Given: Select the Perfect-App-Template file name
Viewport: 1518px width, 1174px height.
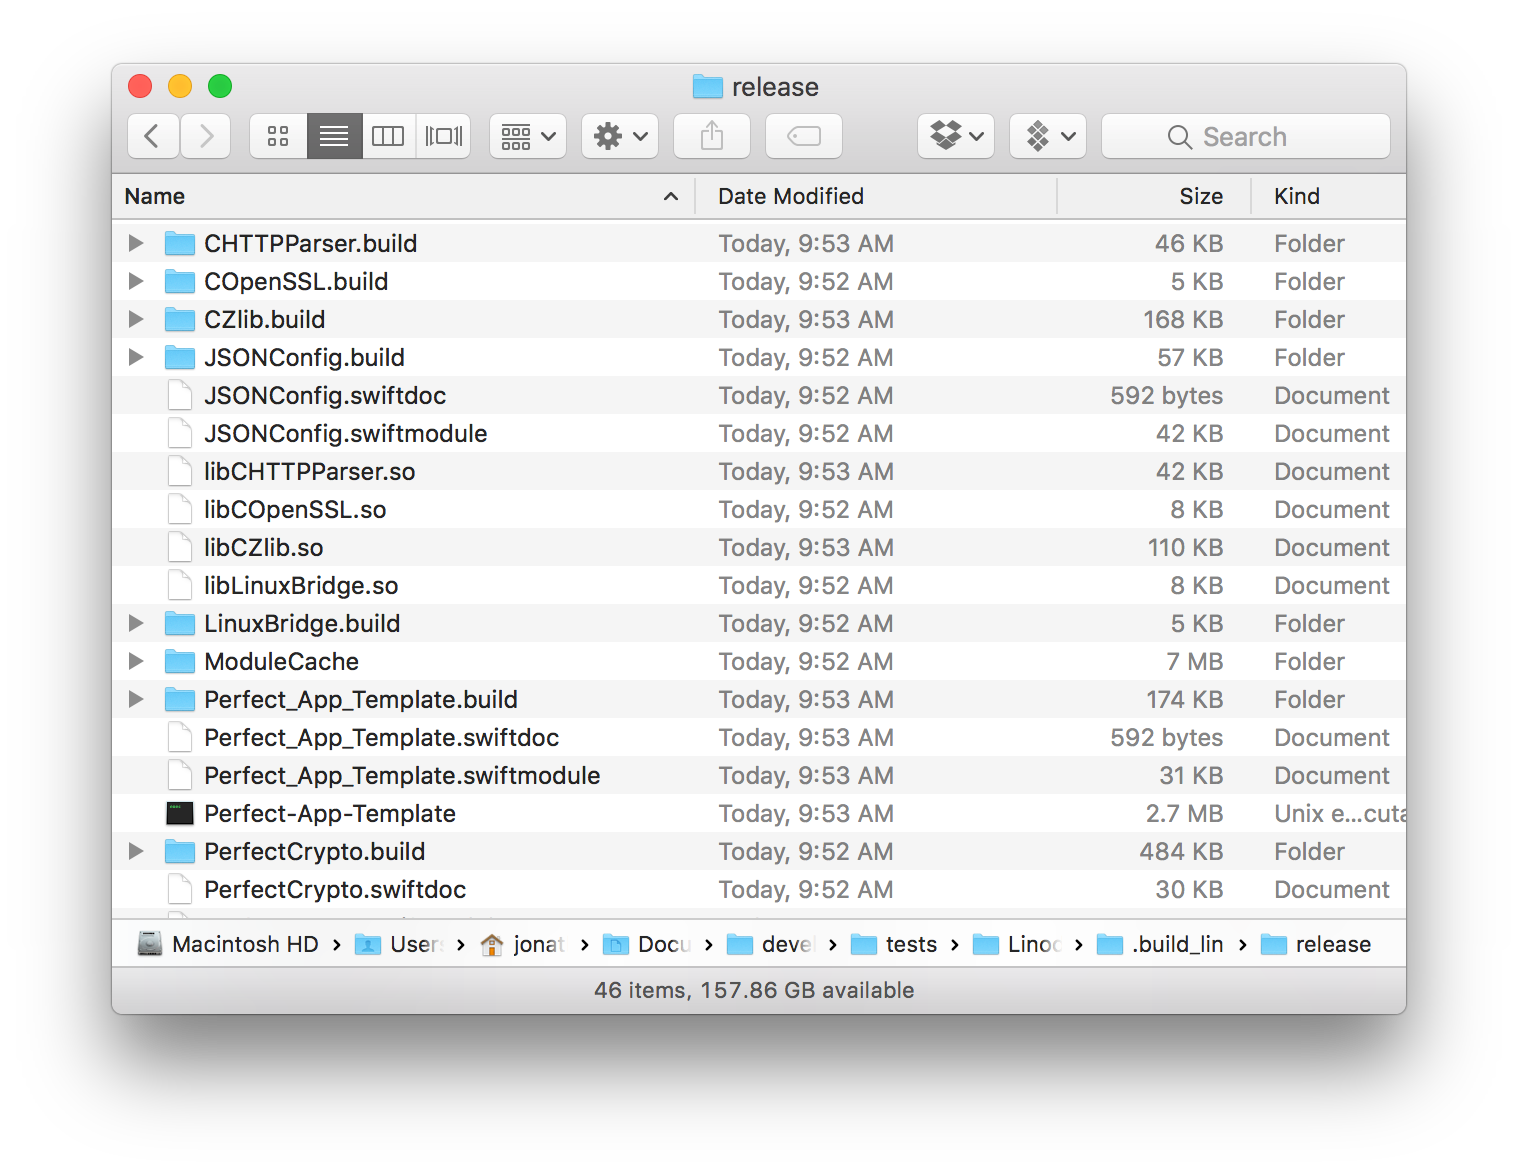Looking at the screenshot, I should click(330, 813).
